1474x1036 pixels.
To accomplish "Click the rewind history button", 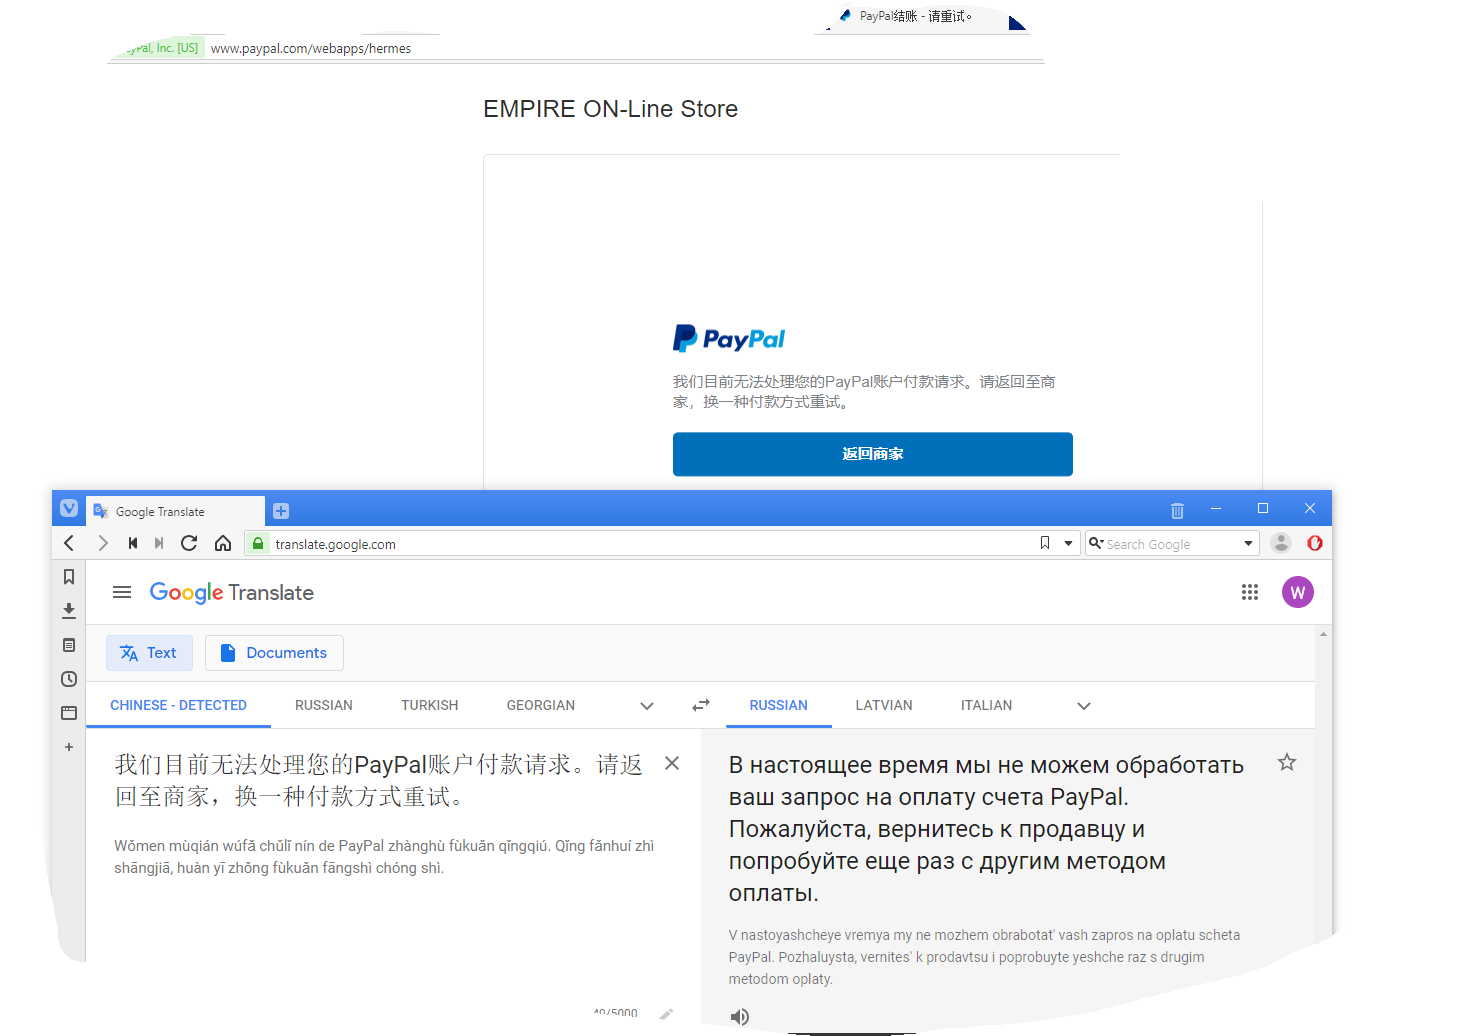I will tap(132, 543).
